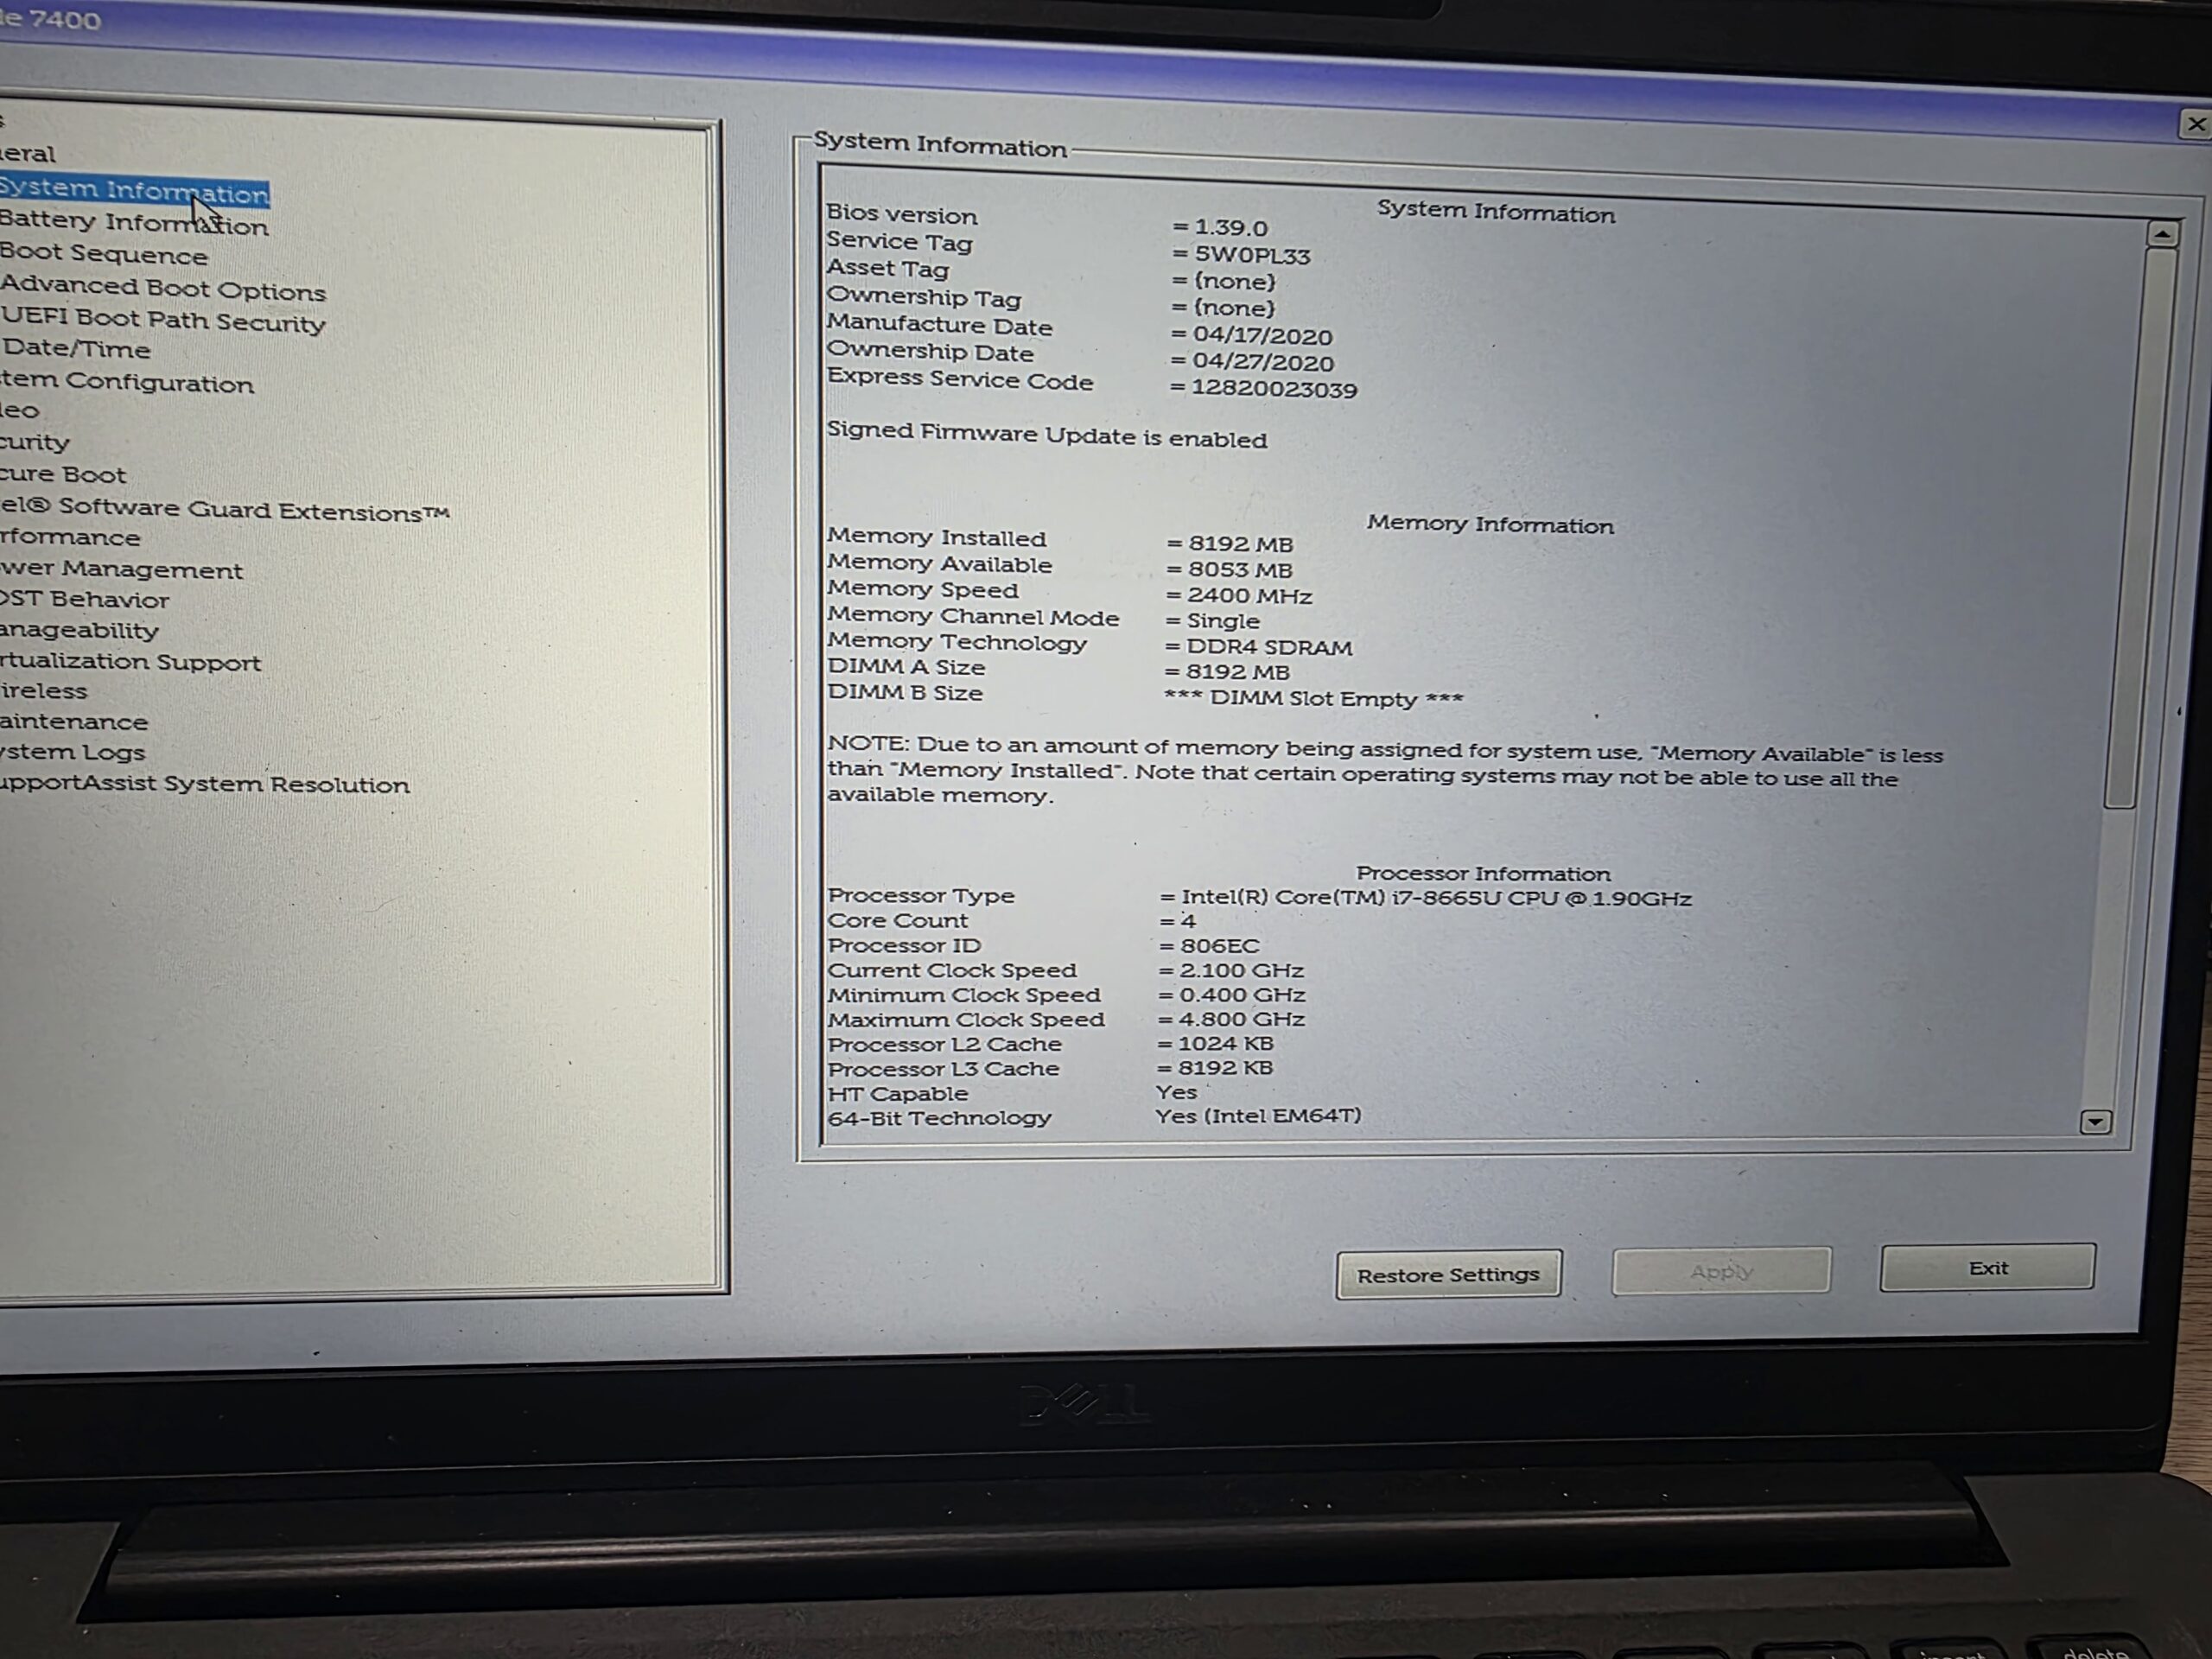Open Battery Information
Image resolution: width=2212 pixels, height=1659 pixels.
click(x=134, y=223)
